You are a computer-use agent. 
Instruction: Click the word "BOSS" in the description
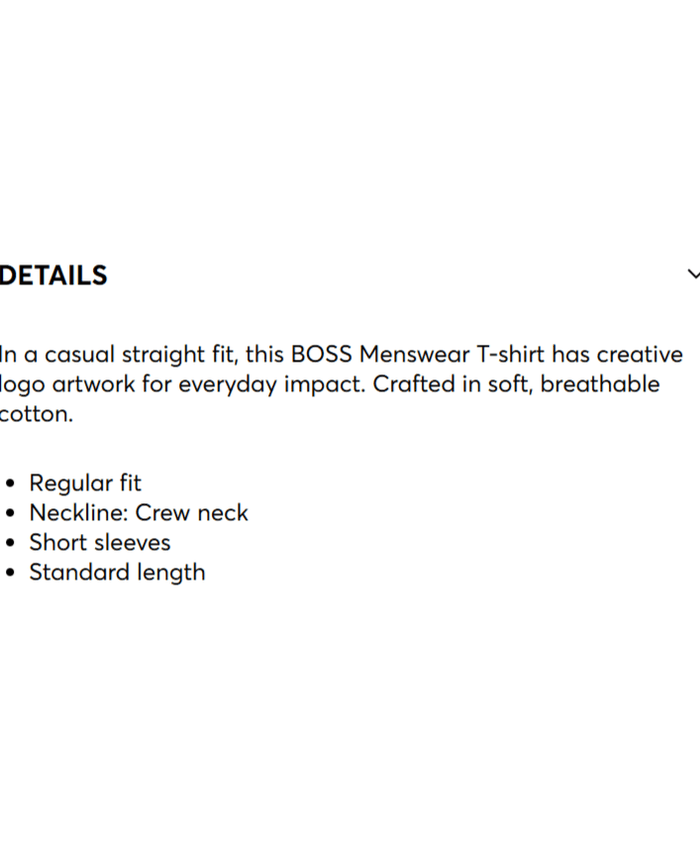click(322, 355)
